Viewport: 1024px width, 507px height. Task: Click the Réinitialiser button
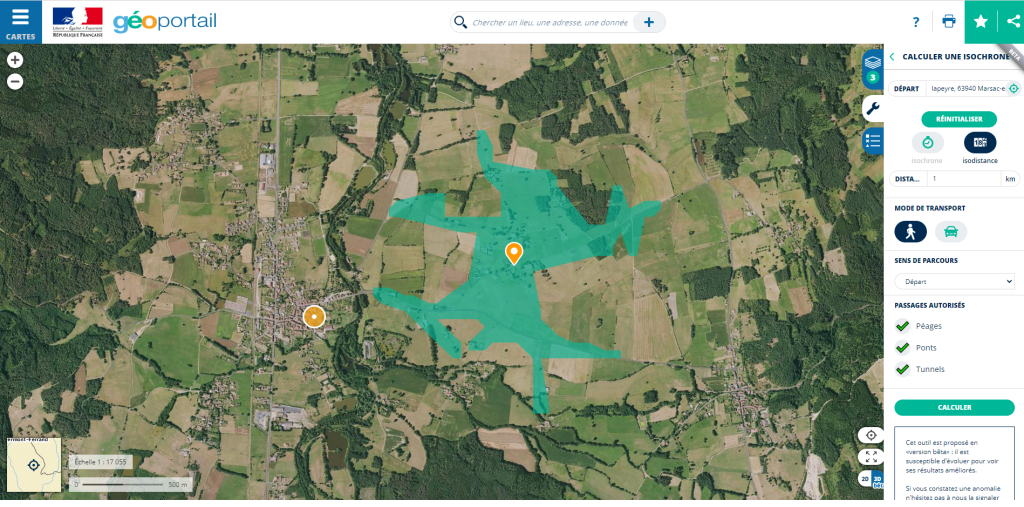click(x=958, y=119)
